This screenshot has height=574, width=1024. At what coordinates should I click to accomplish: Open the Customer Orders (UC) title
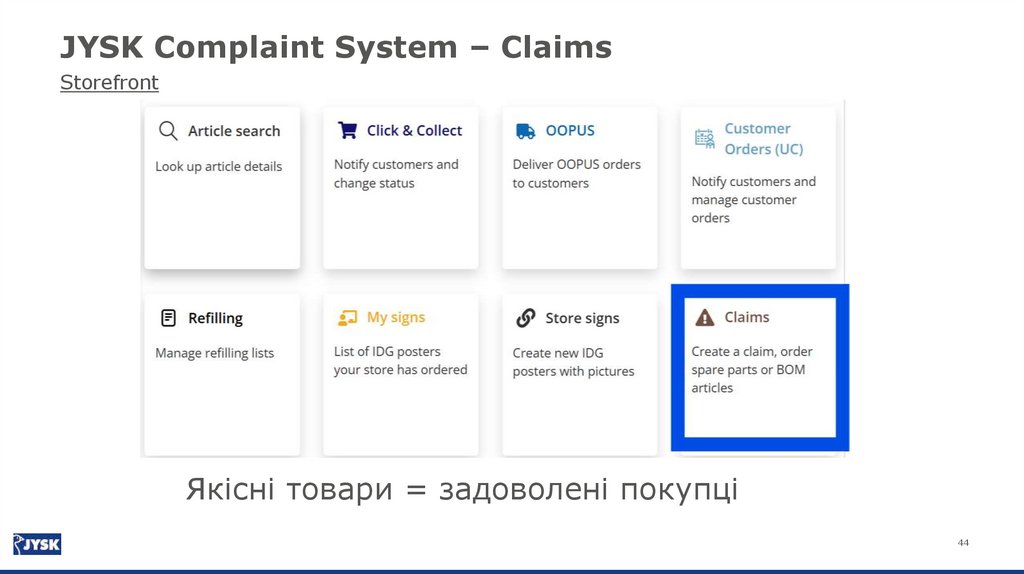(x=763, y=138)
